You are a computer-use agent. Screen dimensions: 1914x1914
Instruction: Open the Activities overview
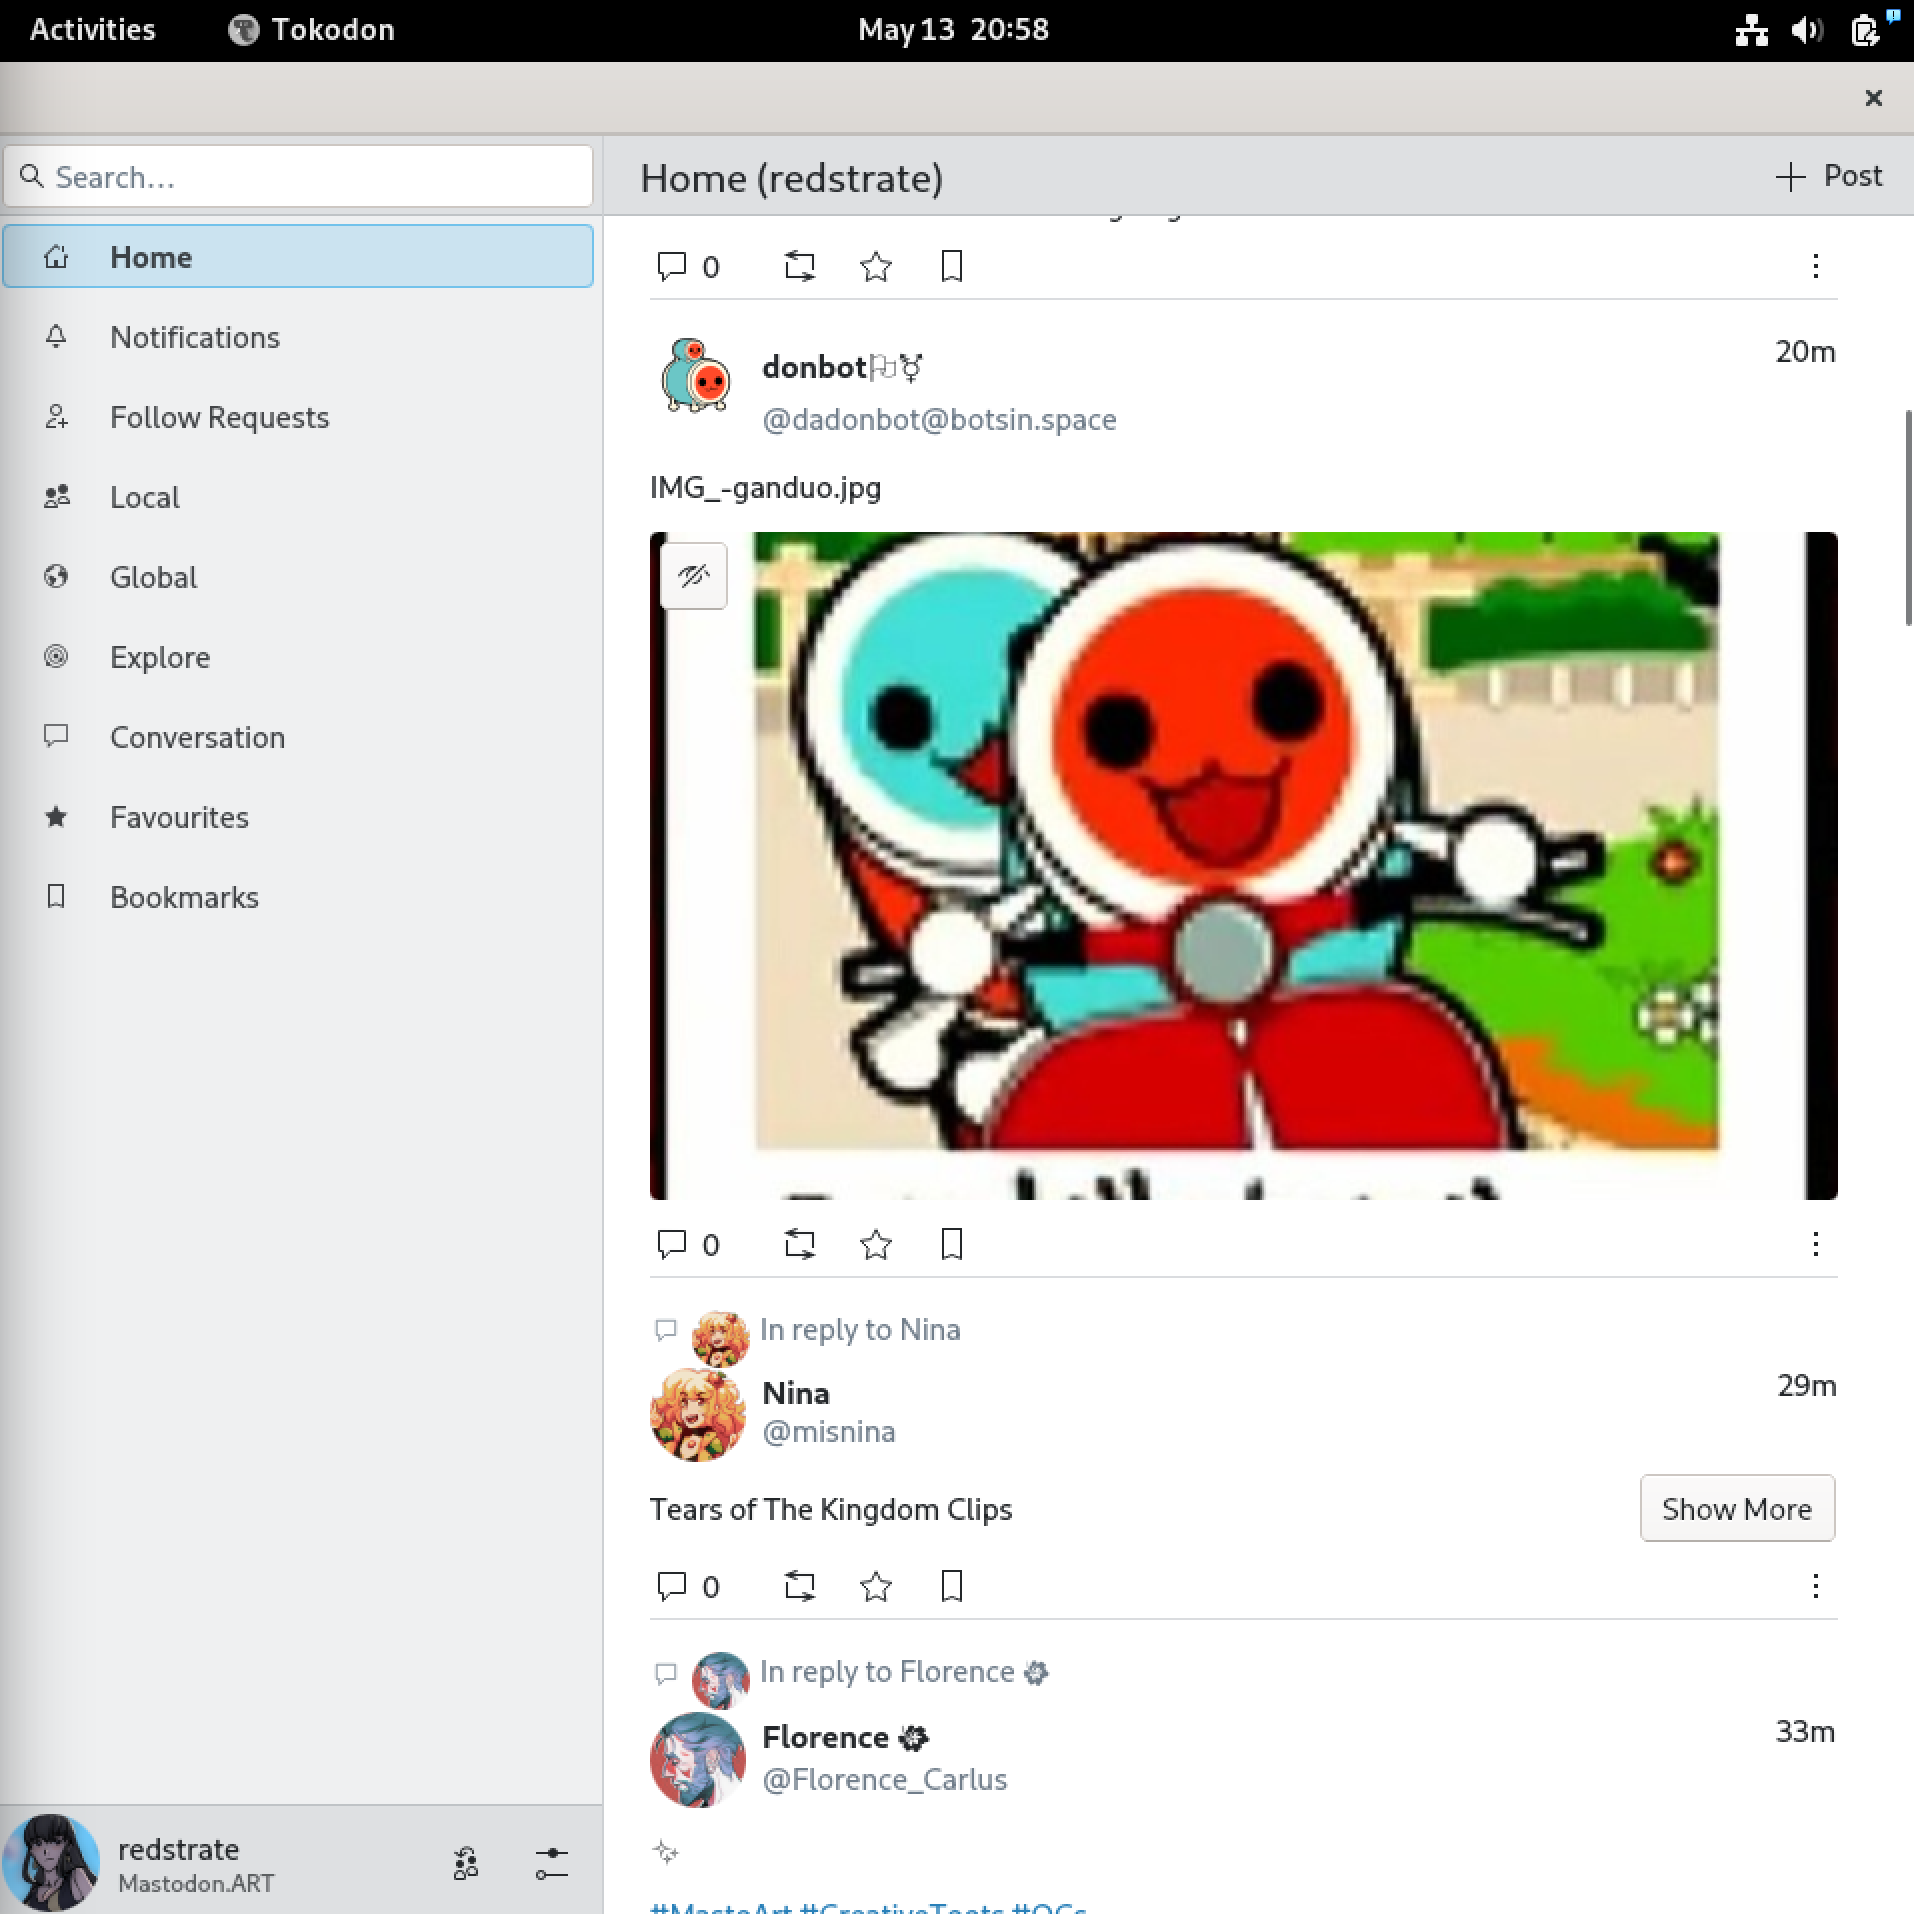[93, 30]
